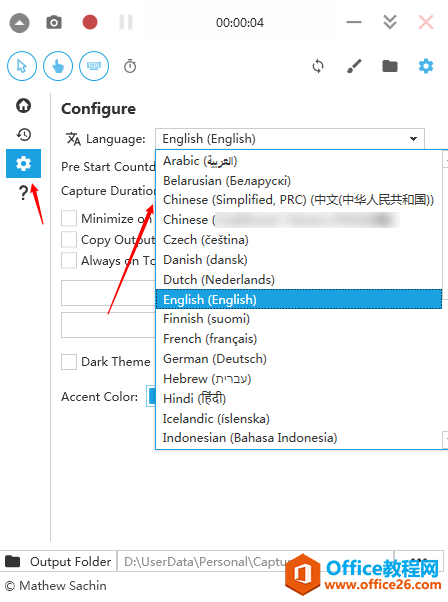This screenshot has height=602, width=448.
Task: Start recording with the red record button
Action: pos(90,22)
